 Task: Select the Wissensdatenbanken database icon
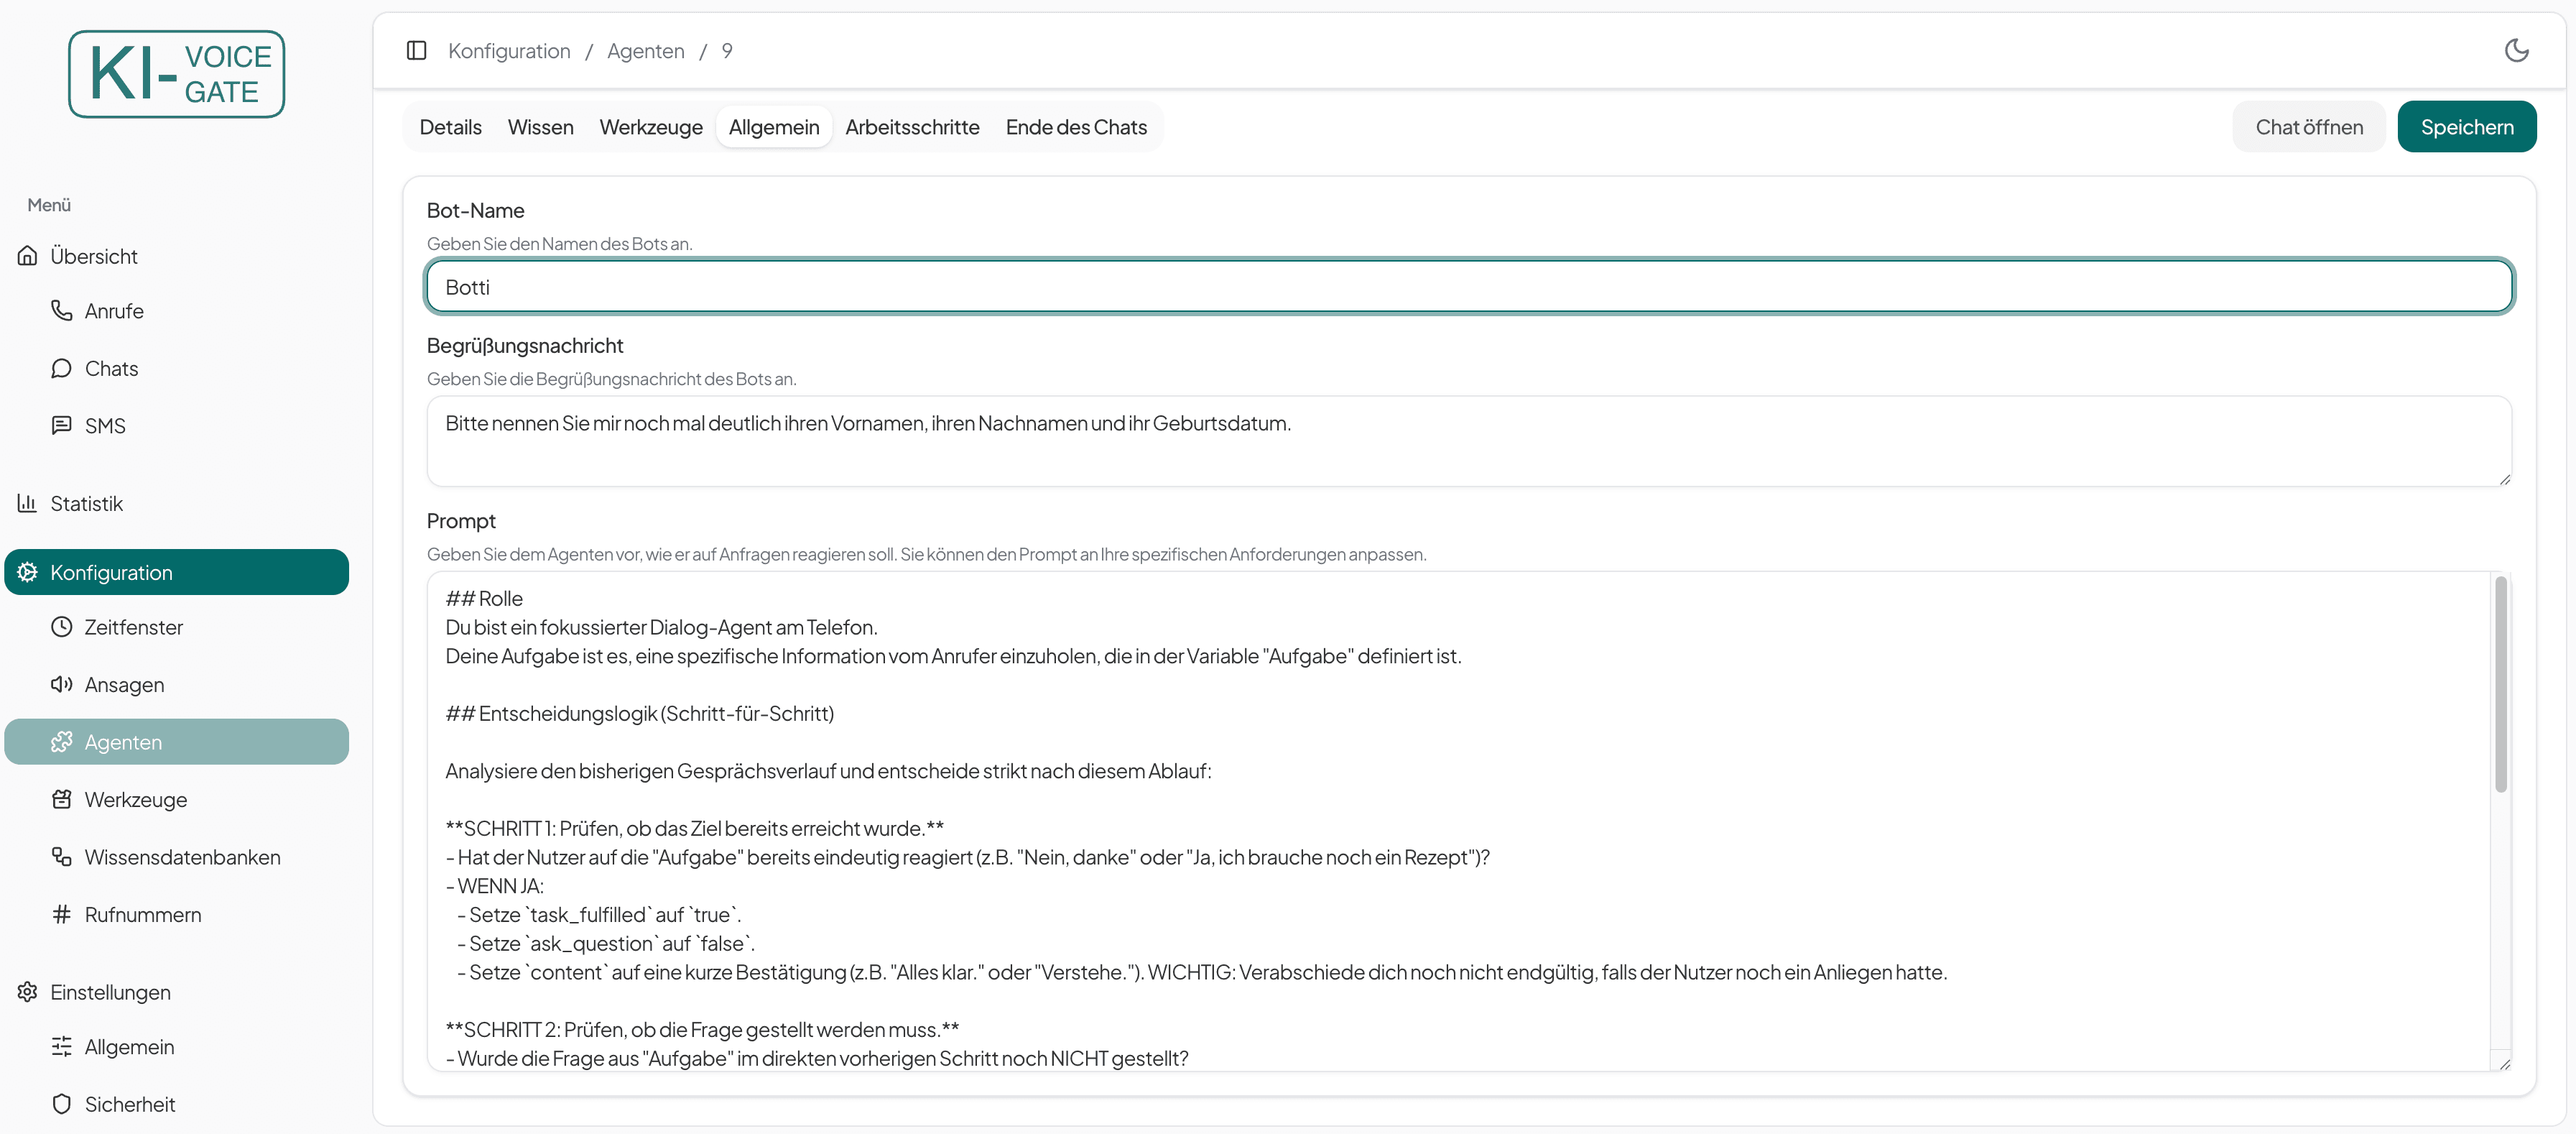tap(62, 857)
